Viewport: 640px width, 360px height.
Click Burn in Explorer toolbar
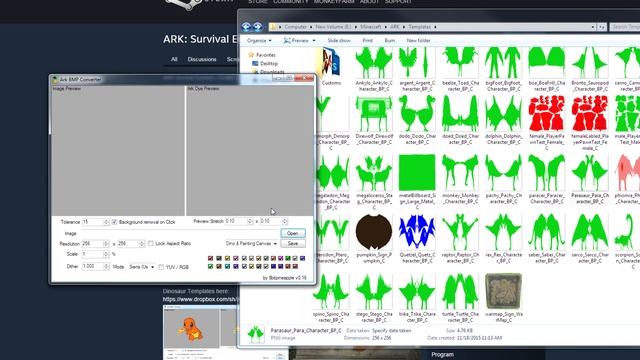(x=389, y=40)
